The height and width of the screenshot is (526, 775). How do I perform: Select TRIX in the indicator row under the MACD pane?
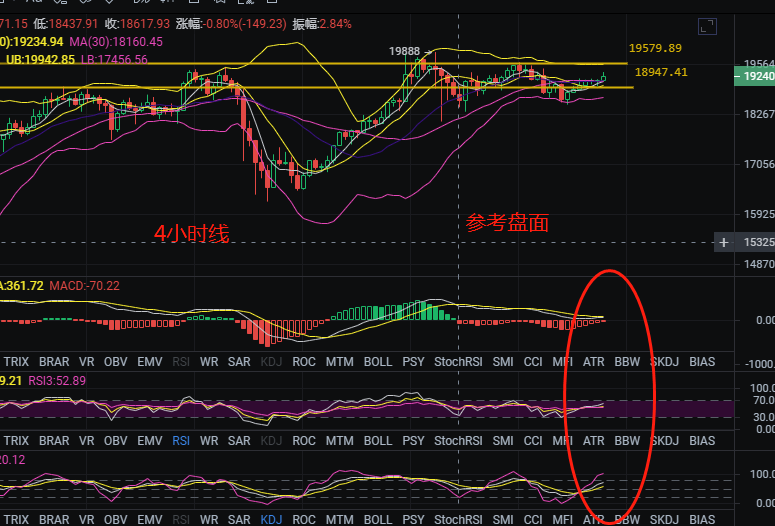coord(16,362)
